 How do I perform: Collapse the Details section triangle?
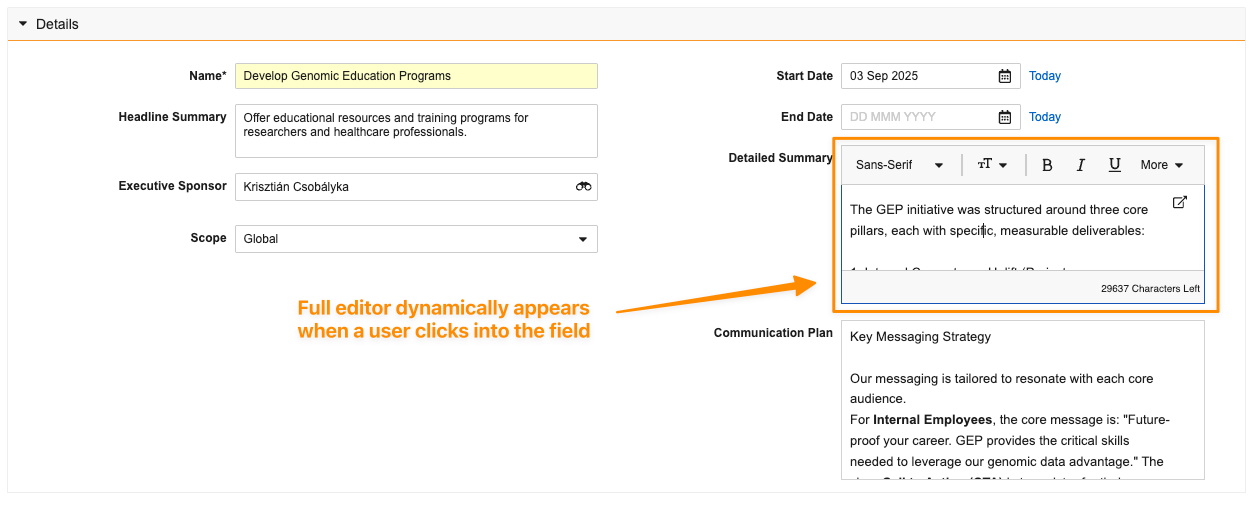23,24
